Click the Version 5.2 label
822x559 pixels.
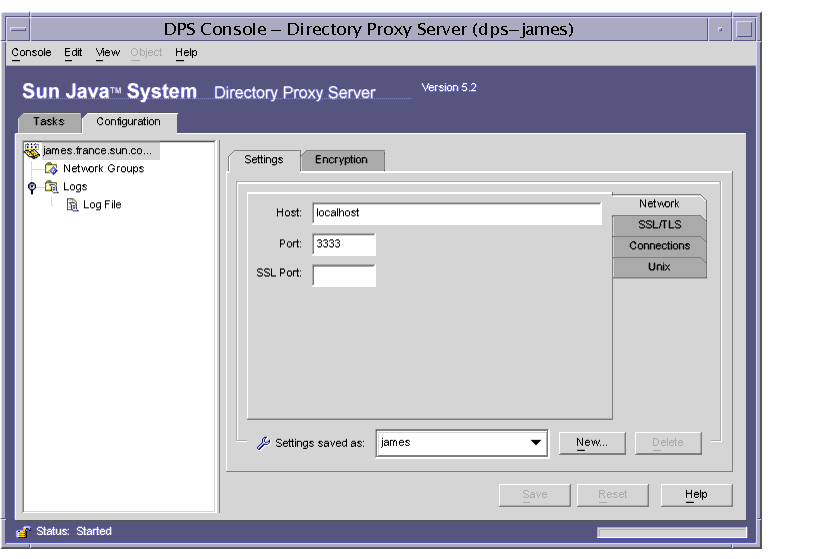pyautogui.click(x=449, y=88)
